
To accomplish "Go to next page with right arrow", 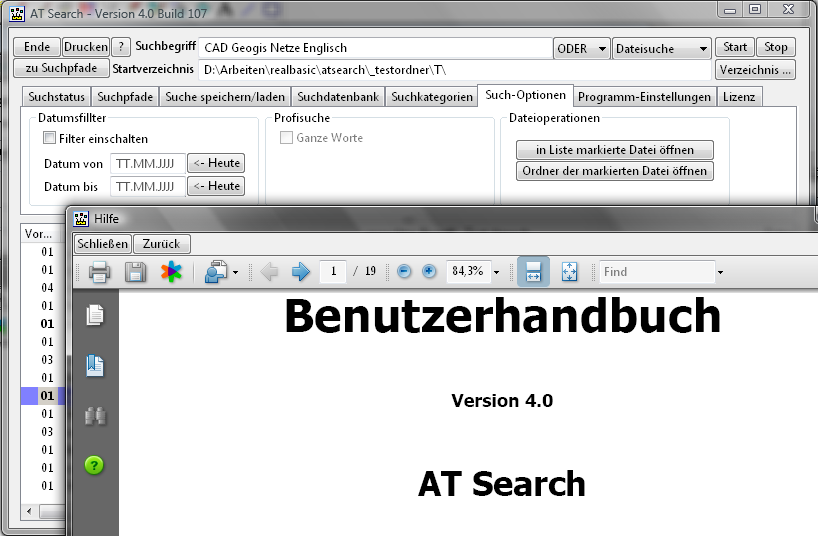I will pos(300,272).
